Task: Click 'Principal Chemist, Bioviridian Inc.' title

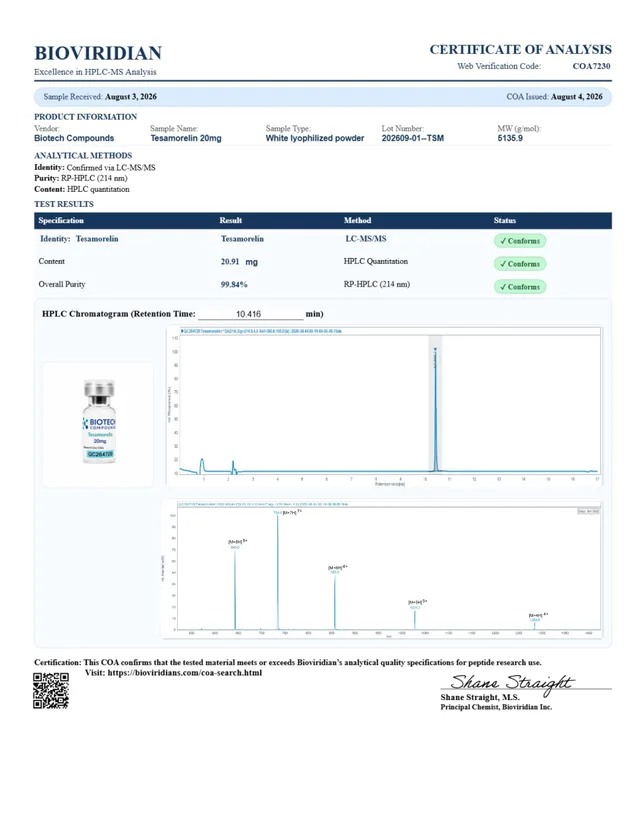Action: point(496,707)
